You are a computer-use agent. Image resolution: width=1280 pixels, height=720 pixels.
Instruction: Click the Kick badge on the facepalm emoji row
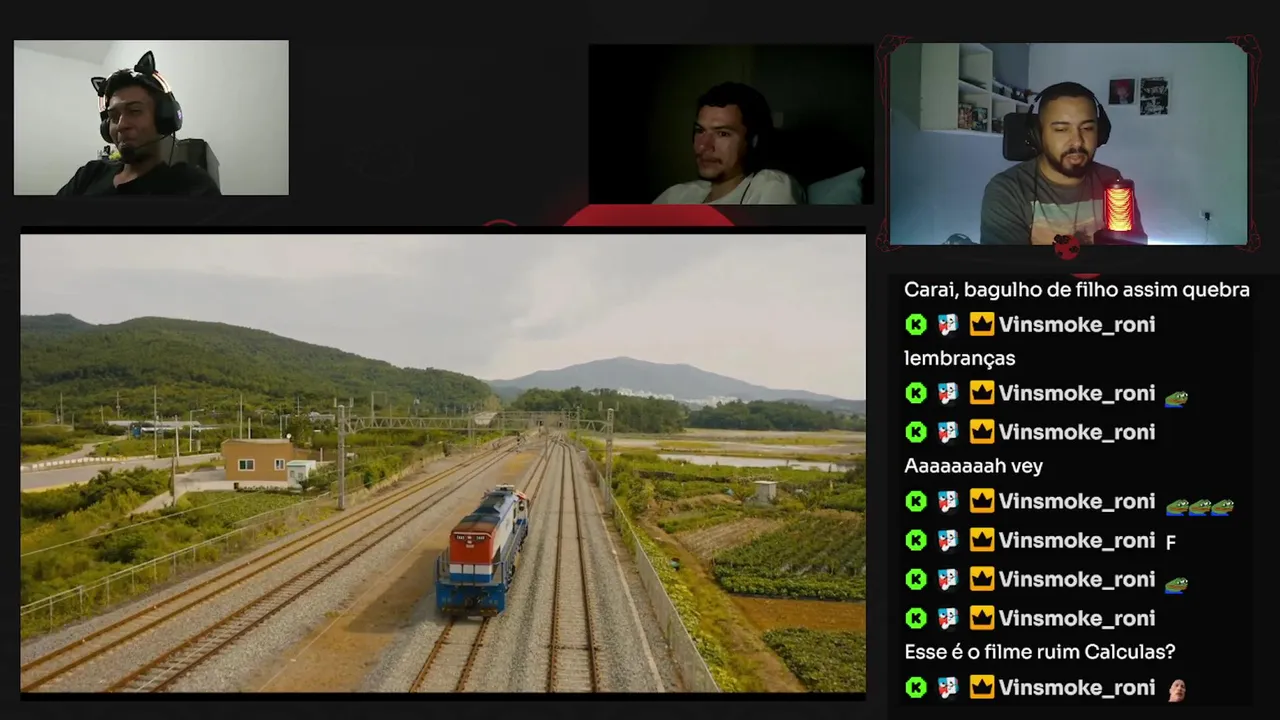pyautogui.click(x=916, y=687)
